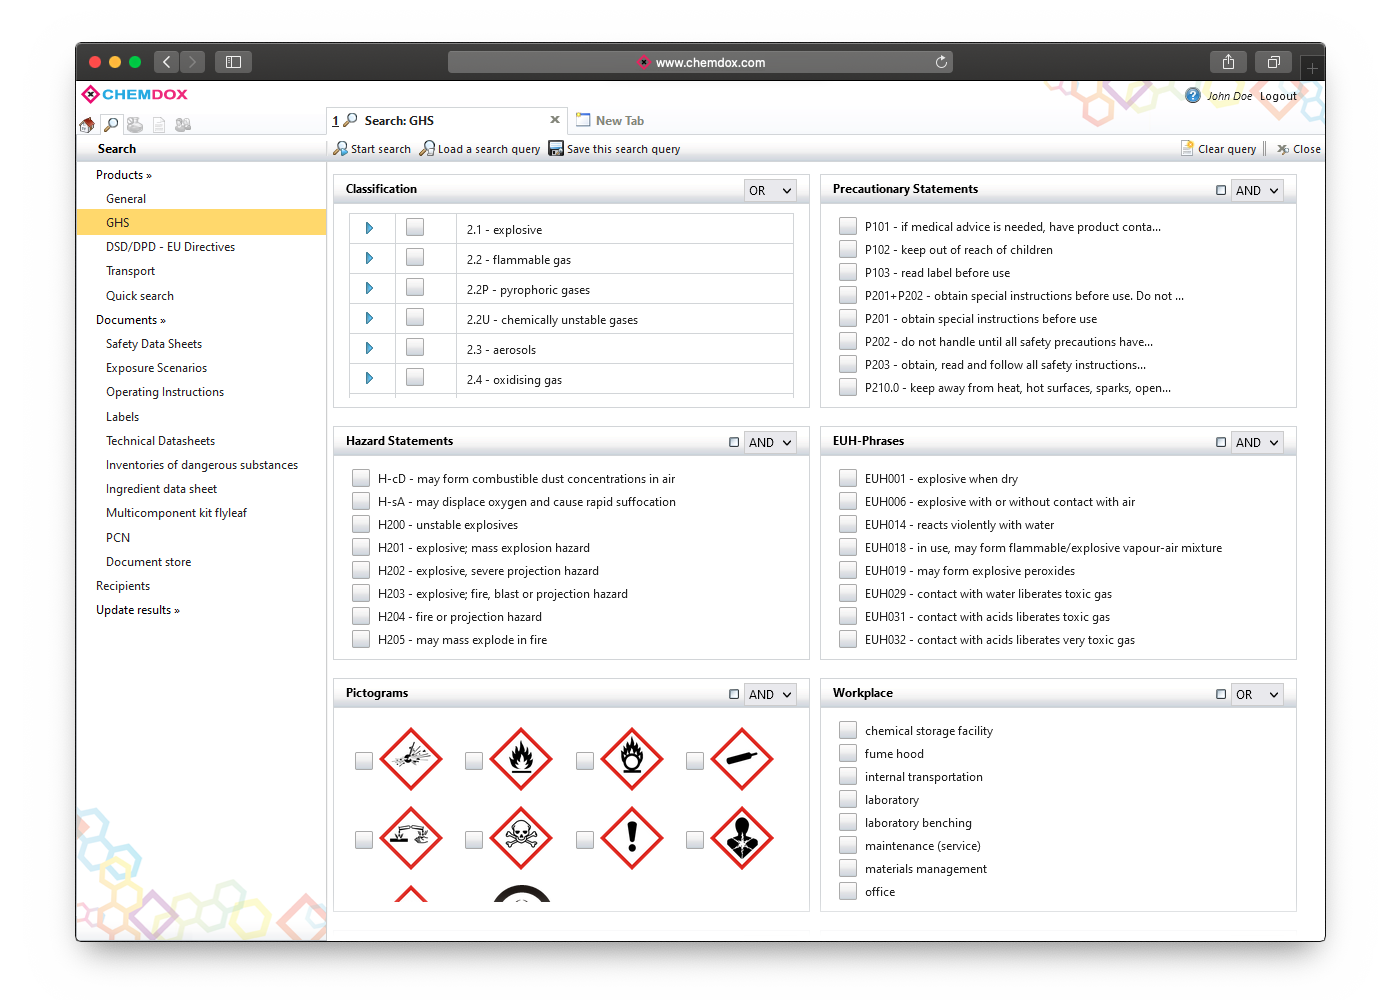
Task: Open the recipients users icon in the toolbar
Action: [183, 124]
